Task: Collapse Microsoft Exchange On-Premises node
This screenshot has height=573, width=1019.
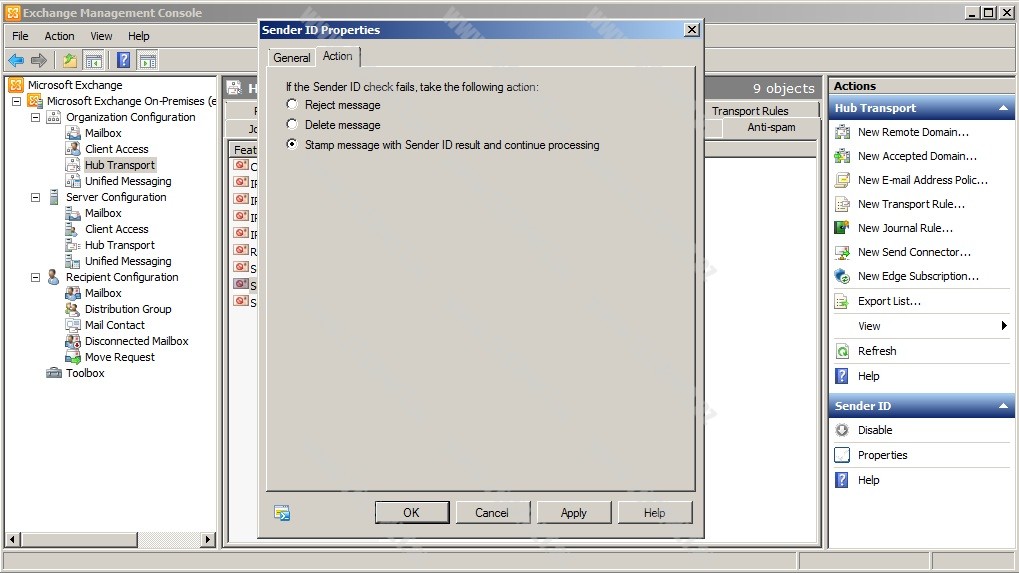Action: [x=17, y=101]
